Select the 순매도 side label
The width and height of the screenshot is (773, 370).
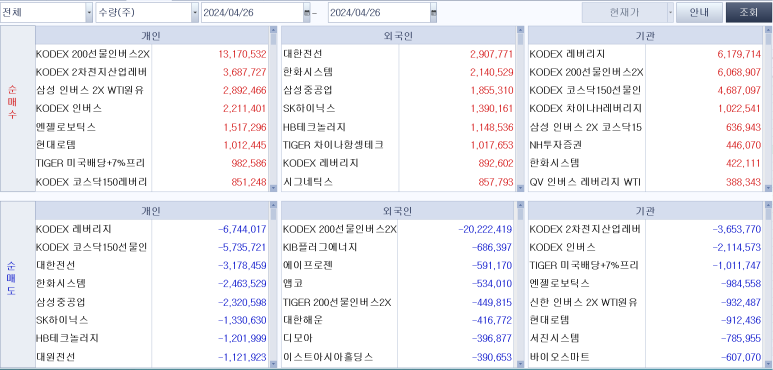click(x=12, y=278)
